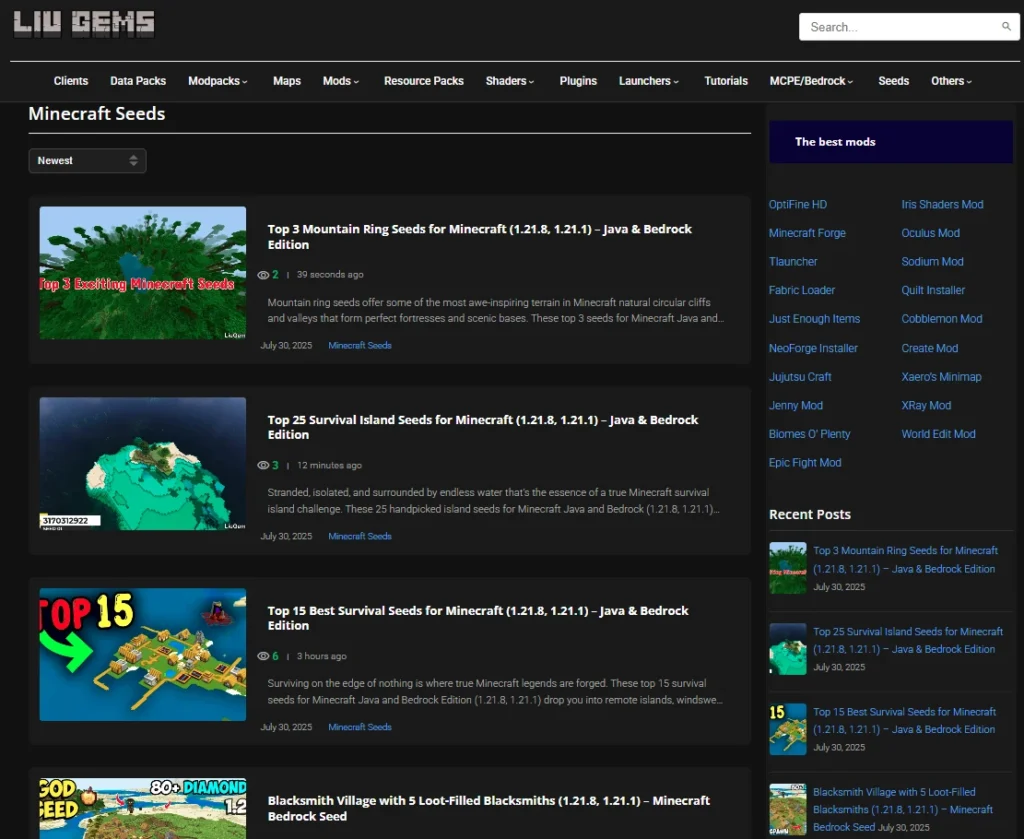Open Resource Packs in the navigation
Image resolution: width=1024 pixels, height=839 pixels.
click(x=424, y=81)
